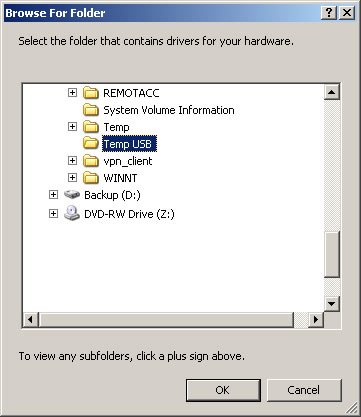Click the DVD-RW Drive (Z:) disc icon
This screenshot has height=417, width=361.
point(72,213)
